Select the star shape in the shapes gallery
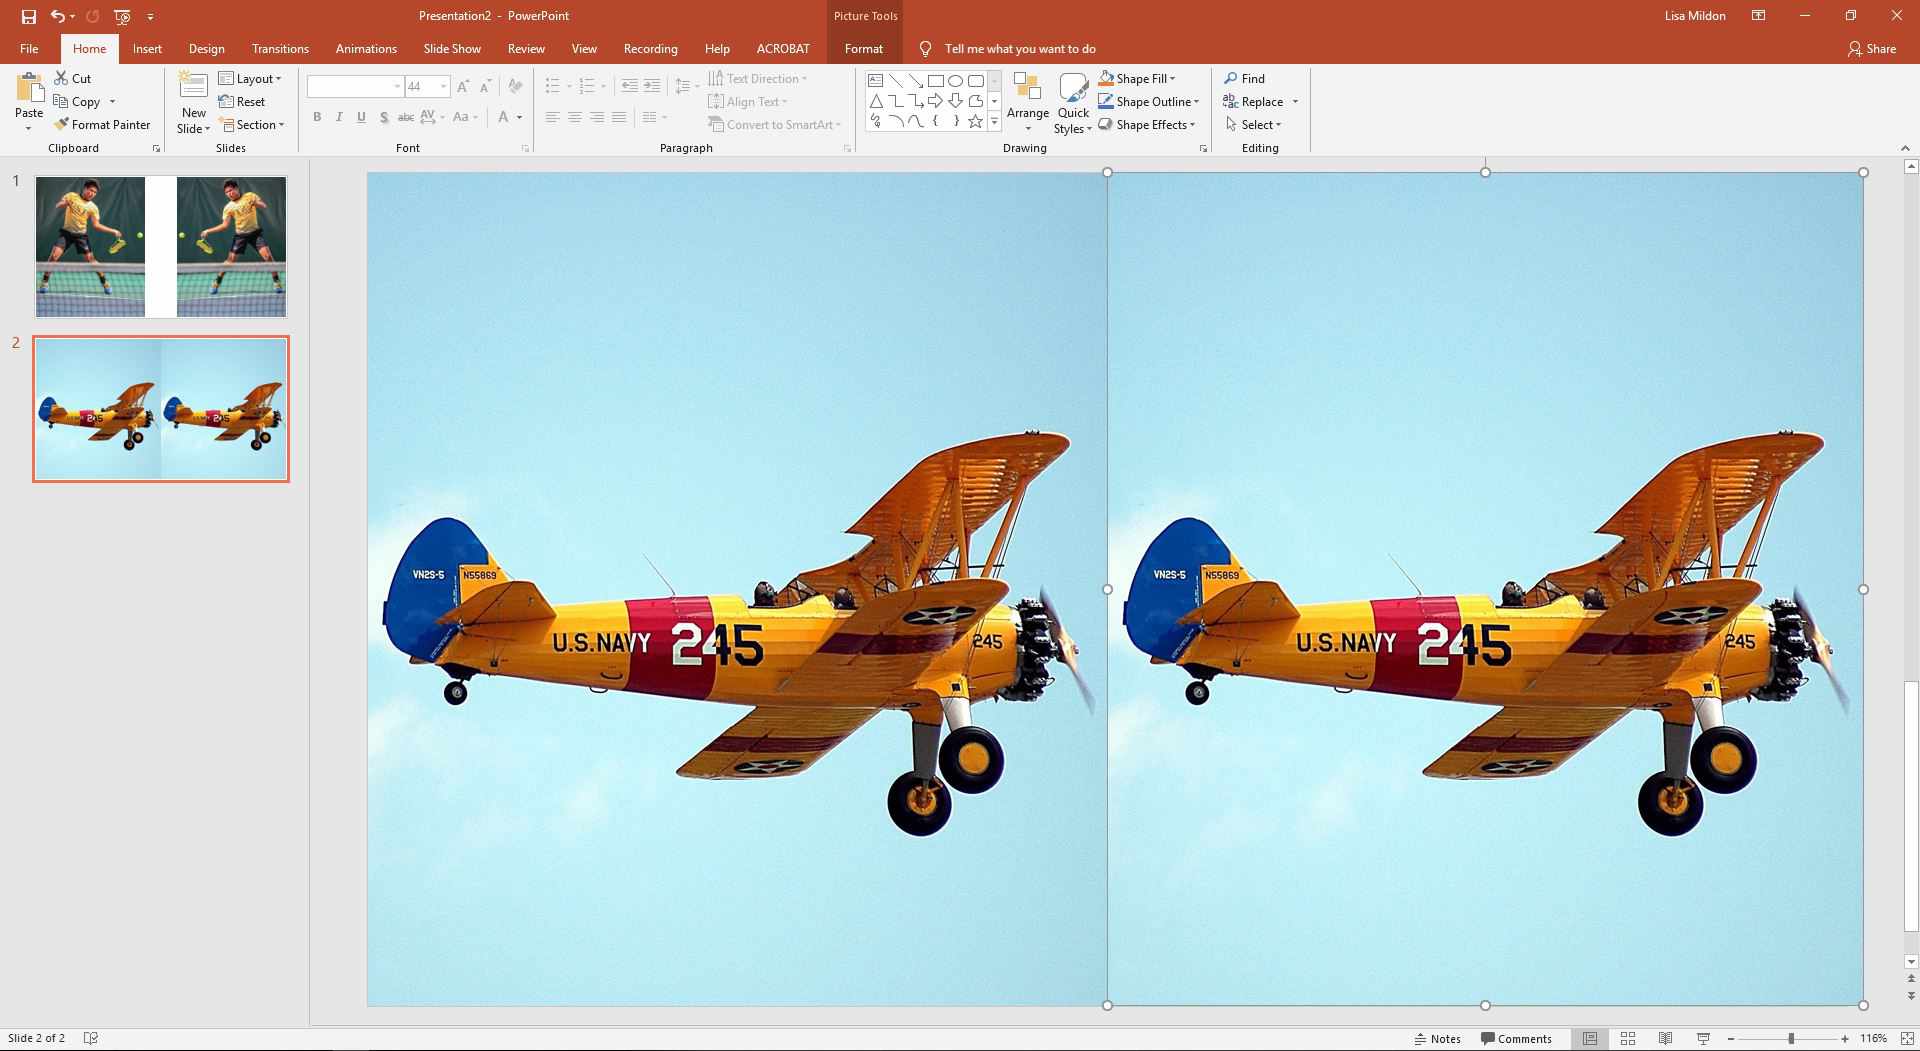 (976, 121)
